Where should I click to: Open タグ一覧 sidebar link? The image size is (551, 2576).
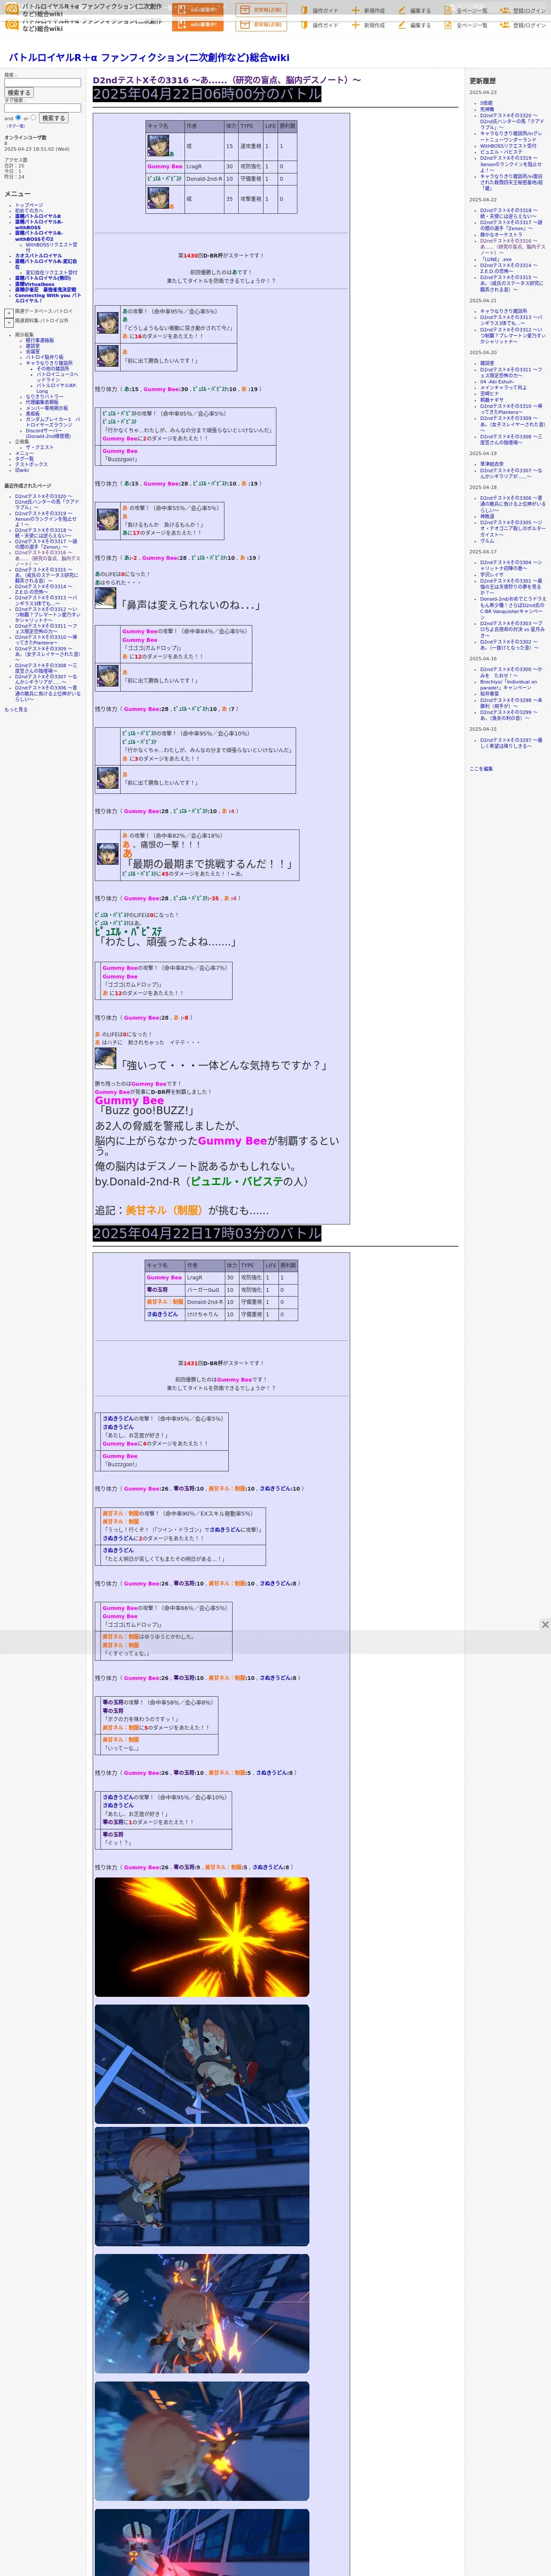24,458
